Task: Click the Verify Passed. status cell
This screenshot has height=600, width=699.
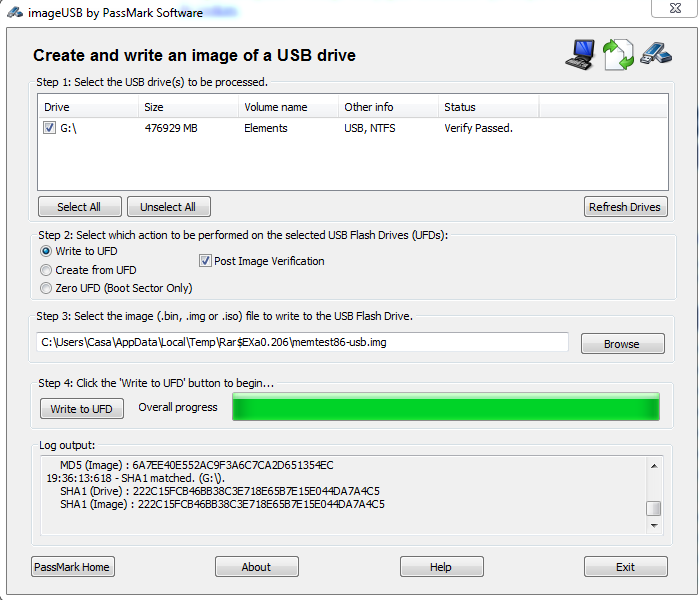Action: pyautogui.click(x=478, y=128)
